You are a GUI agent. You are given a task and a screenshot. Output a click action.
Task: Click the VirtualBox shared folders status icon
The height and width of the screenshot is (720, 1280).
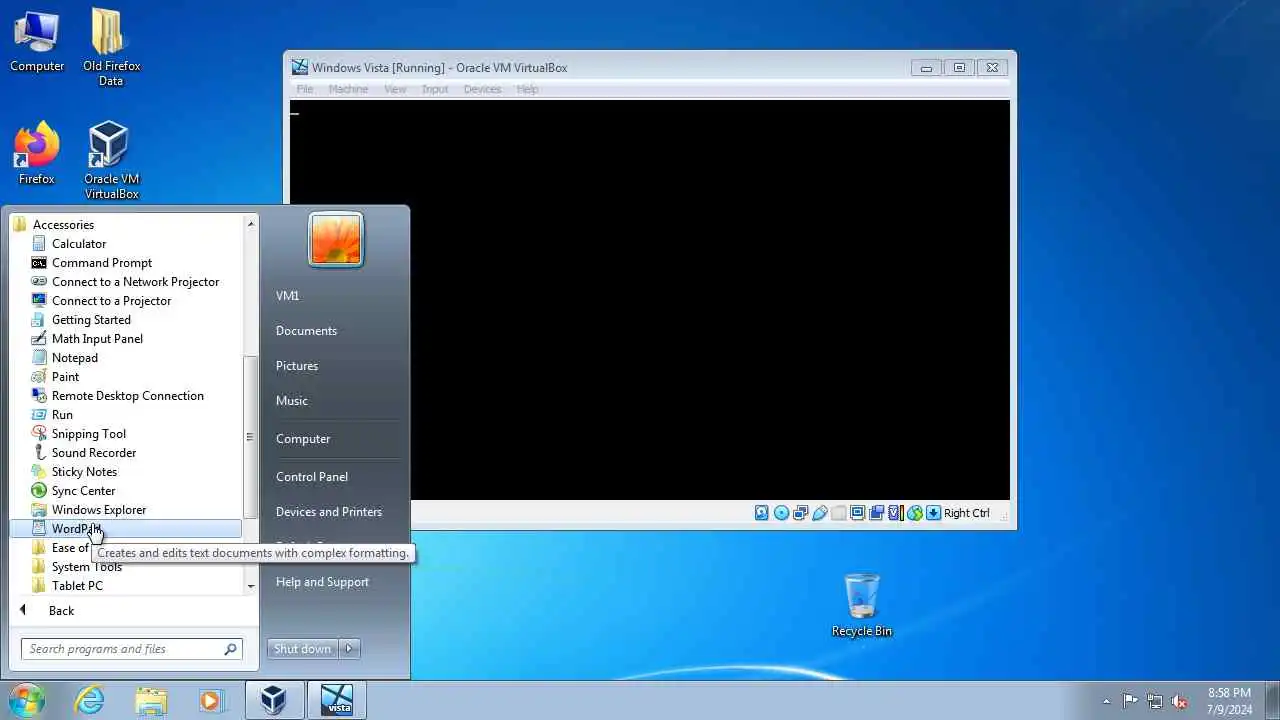pos(839,513)
